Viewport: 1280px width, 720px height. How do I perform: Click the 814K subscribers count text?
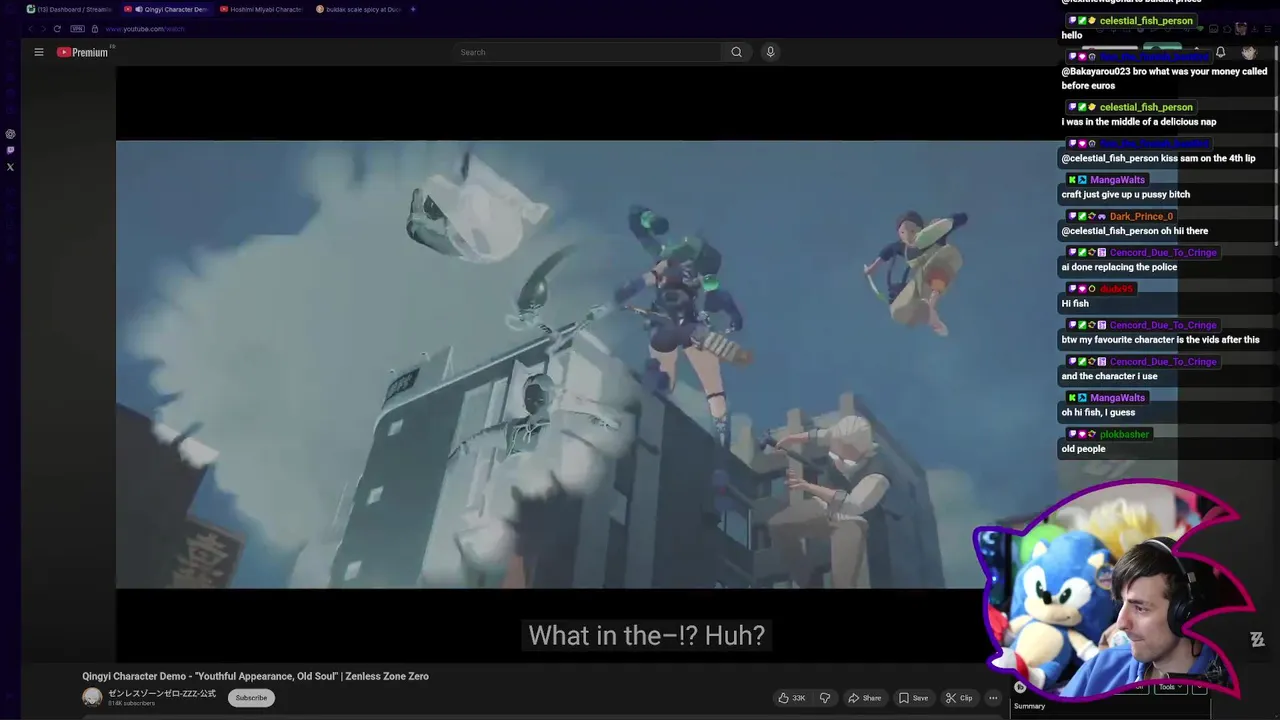[x=131, y=704]
